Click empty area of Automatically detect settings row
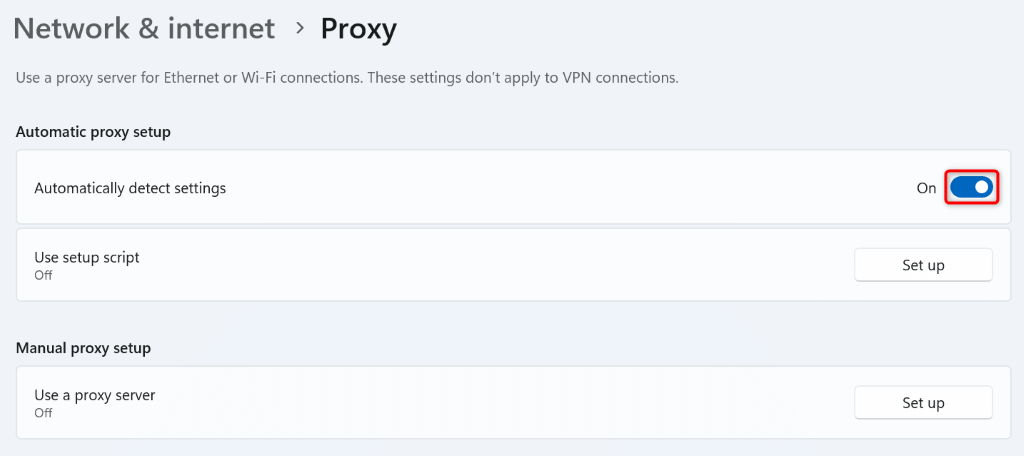Image resolution: width=1024 pixels, height=456 pixels. [560, 188]
